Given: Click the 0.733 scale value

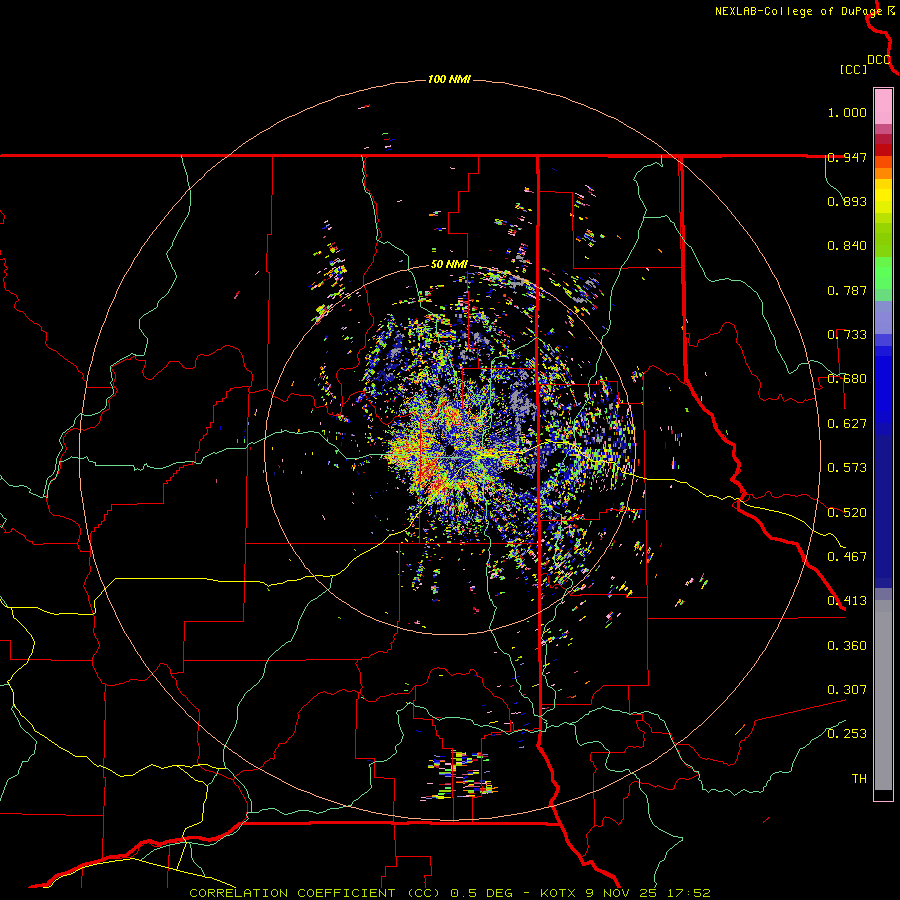Looking at the screenshot, I should [847, 335].
